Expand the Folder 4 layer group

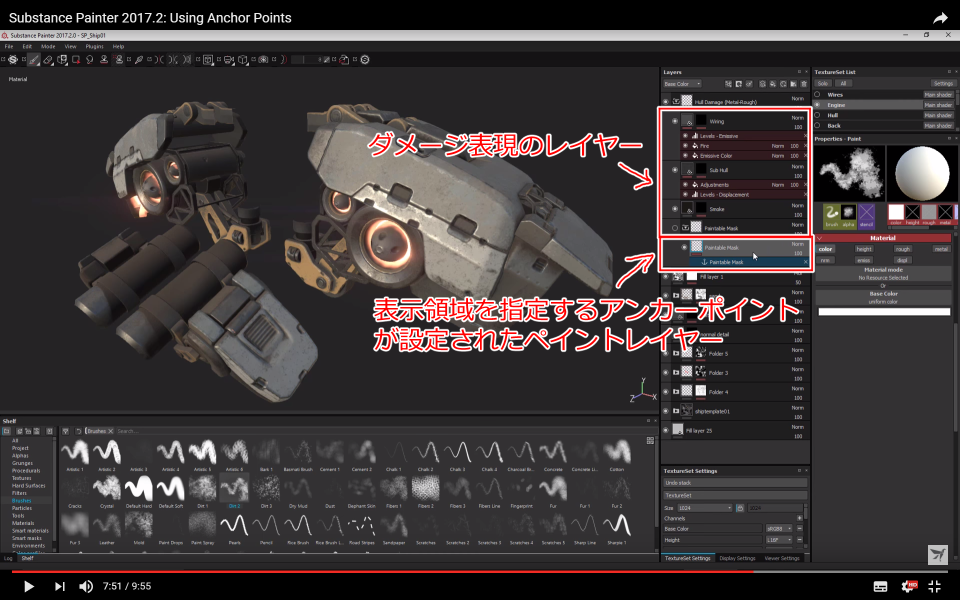[676, 391]
